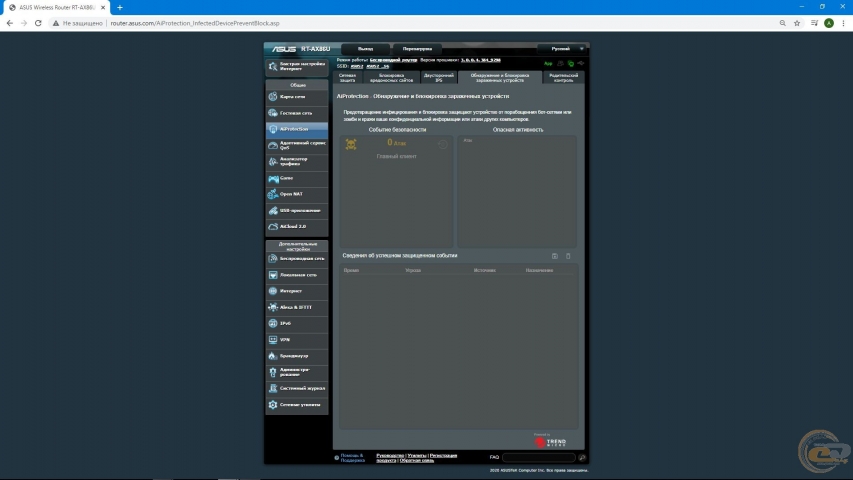
Task: Click the first SSID link
Action: (357, 66)
